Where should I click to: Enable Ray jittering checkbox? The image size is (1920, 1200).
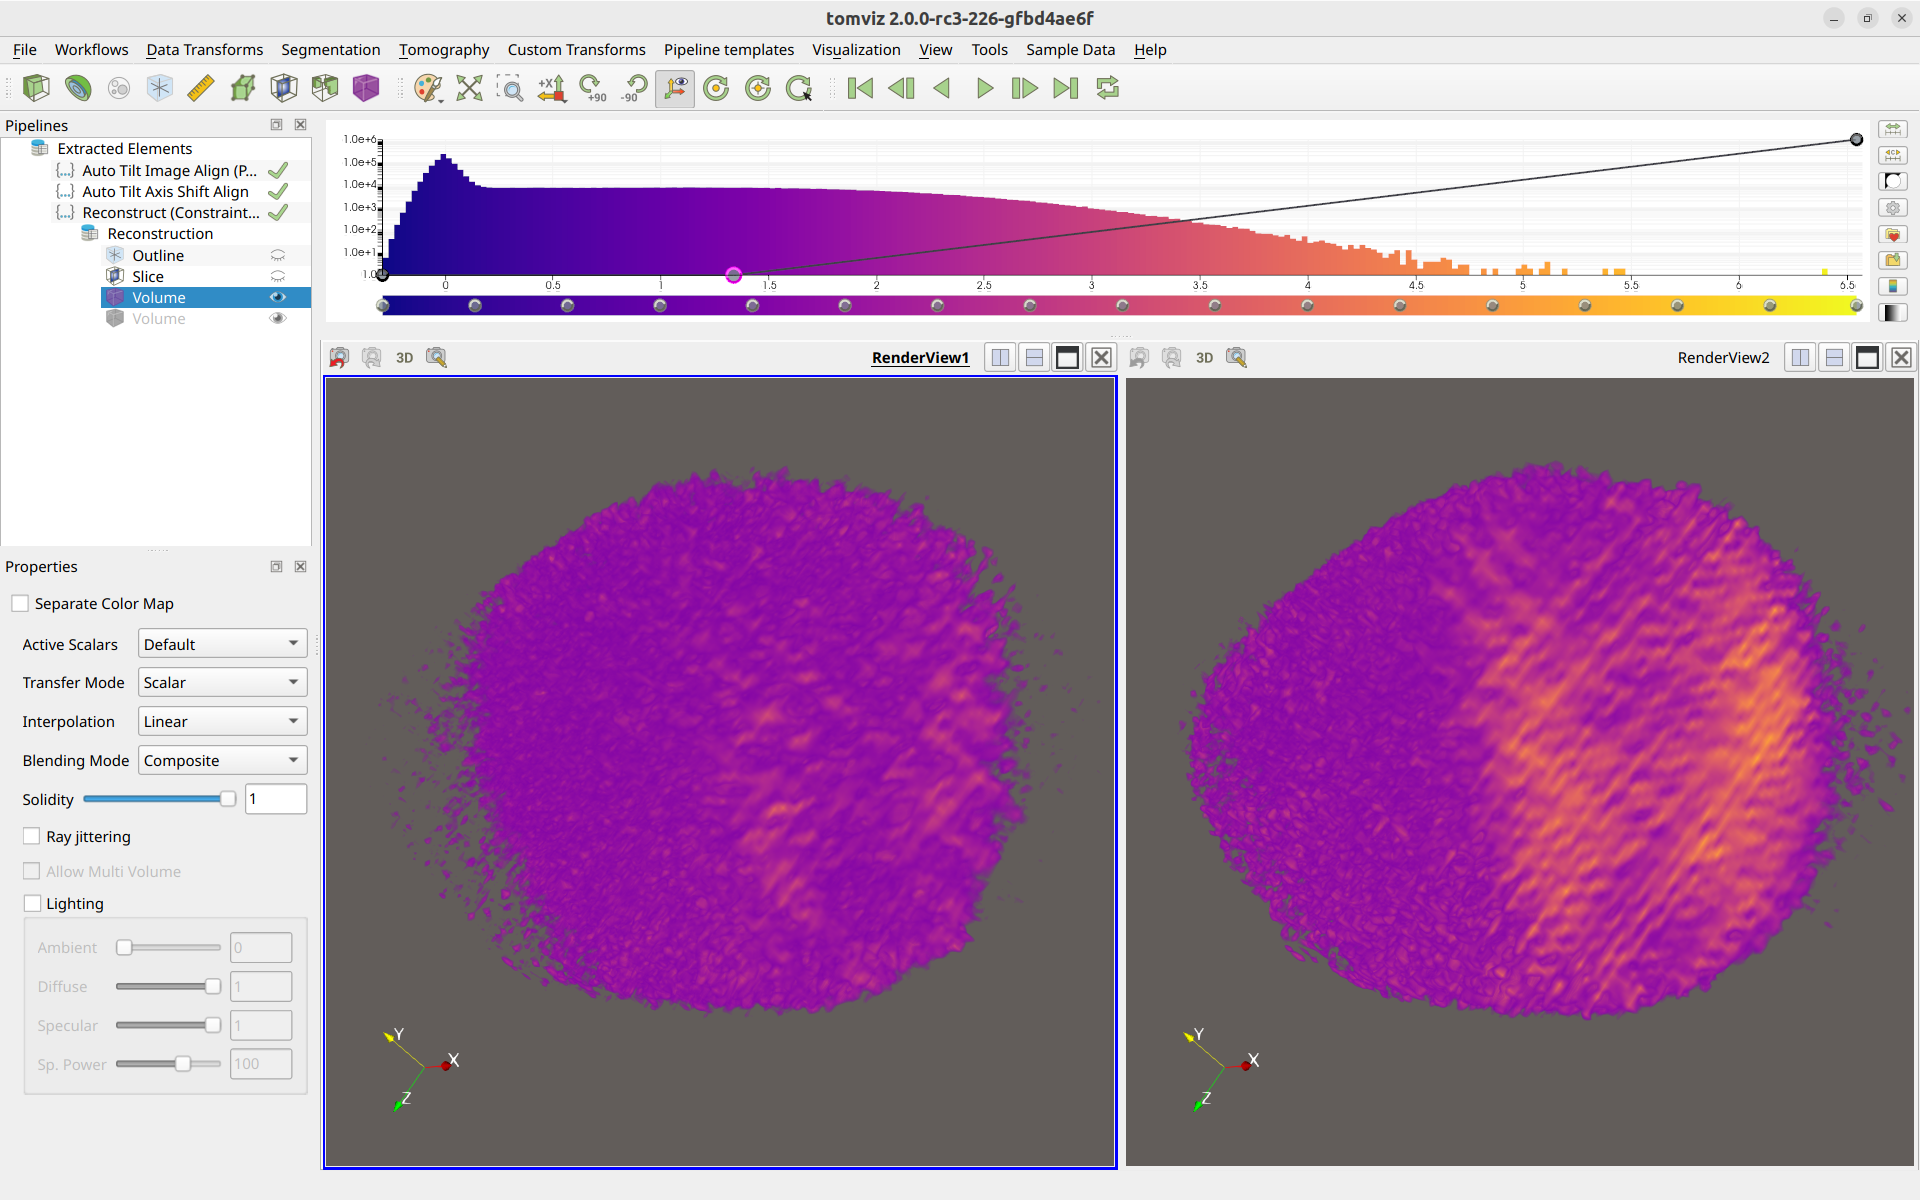click(x=32, y=837)
